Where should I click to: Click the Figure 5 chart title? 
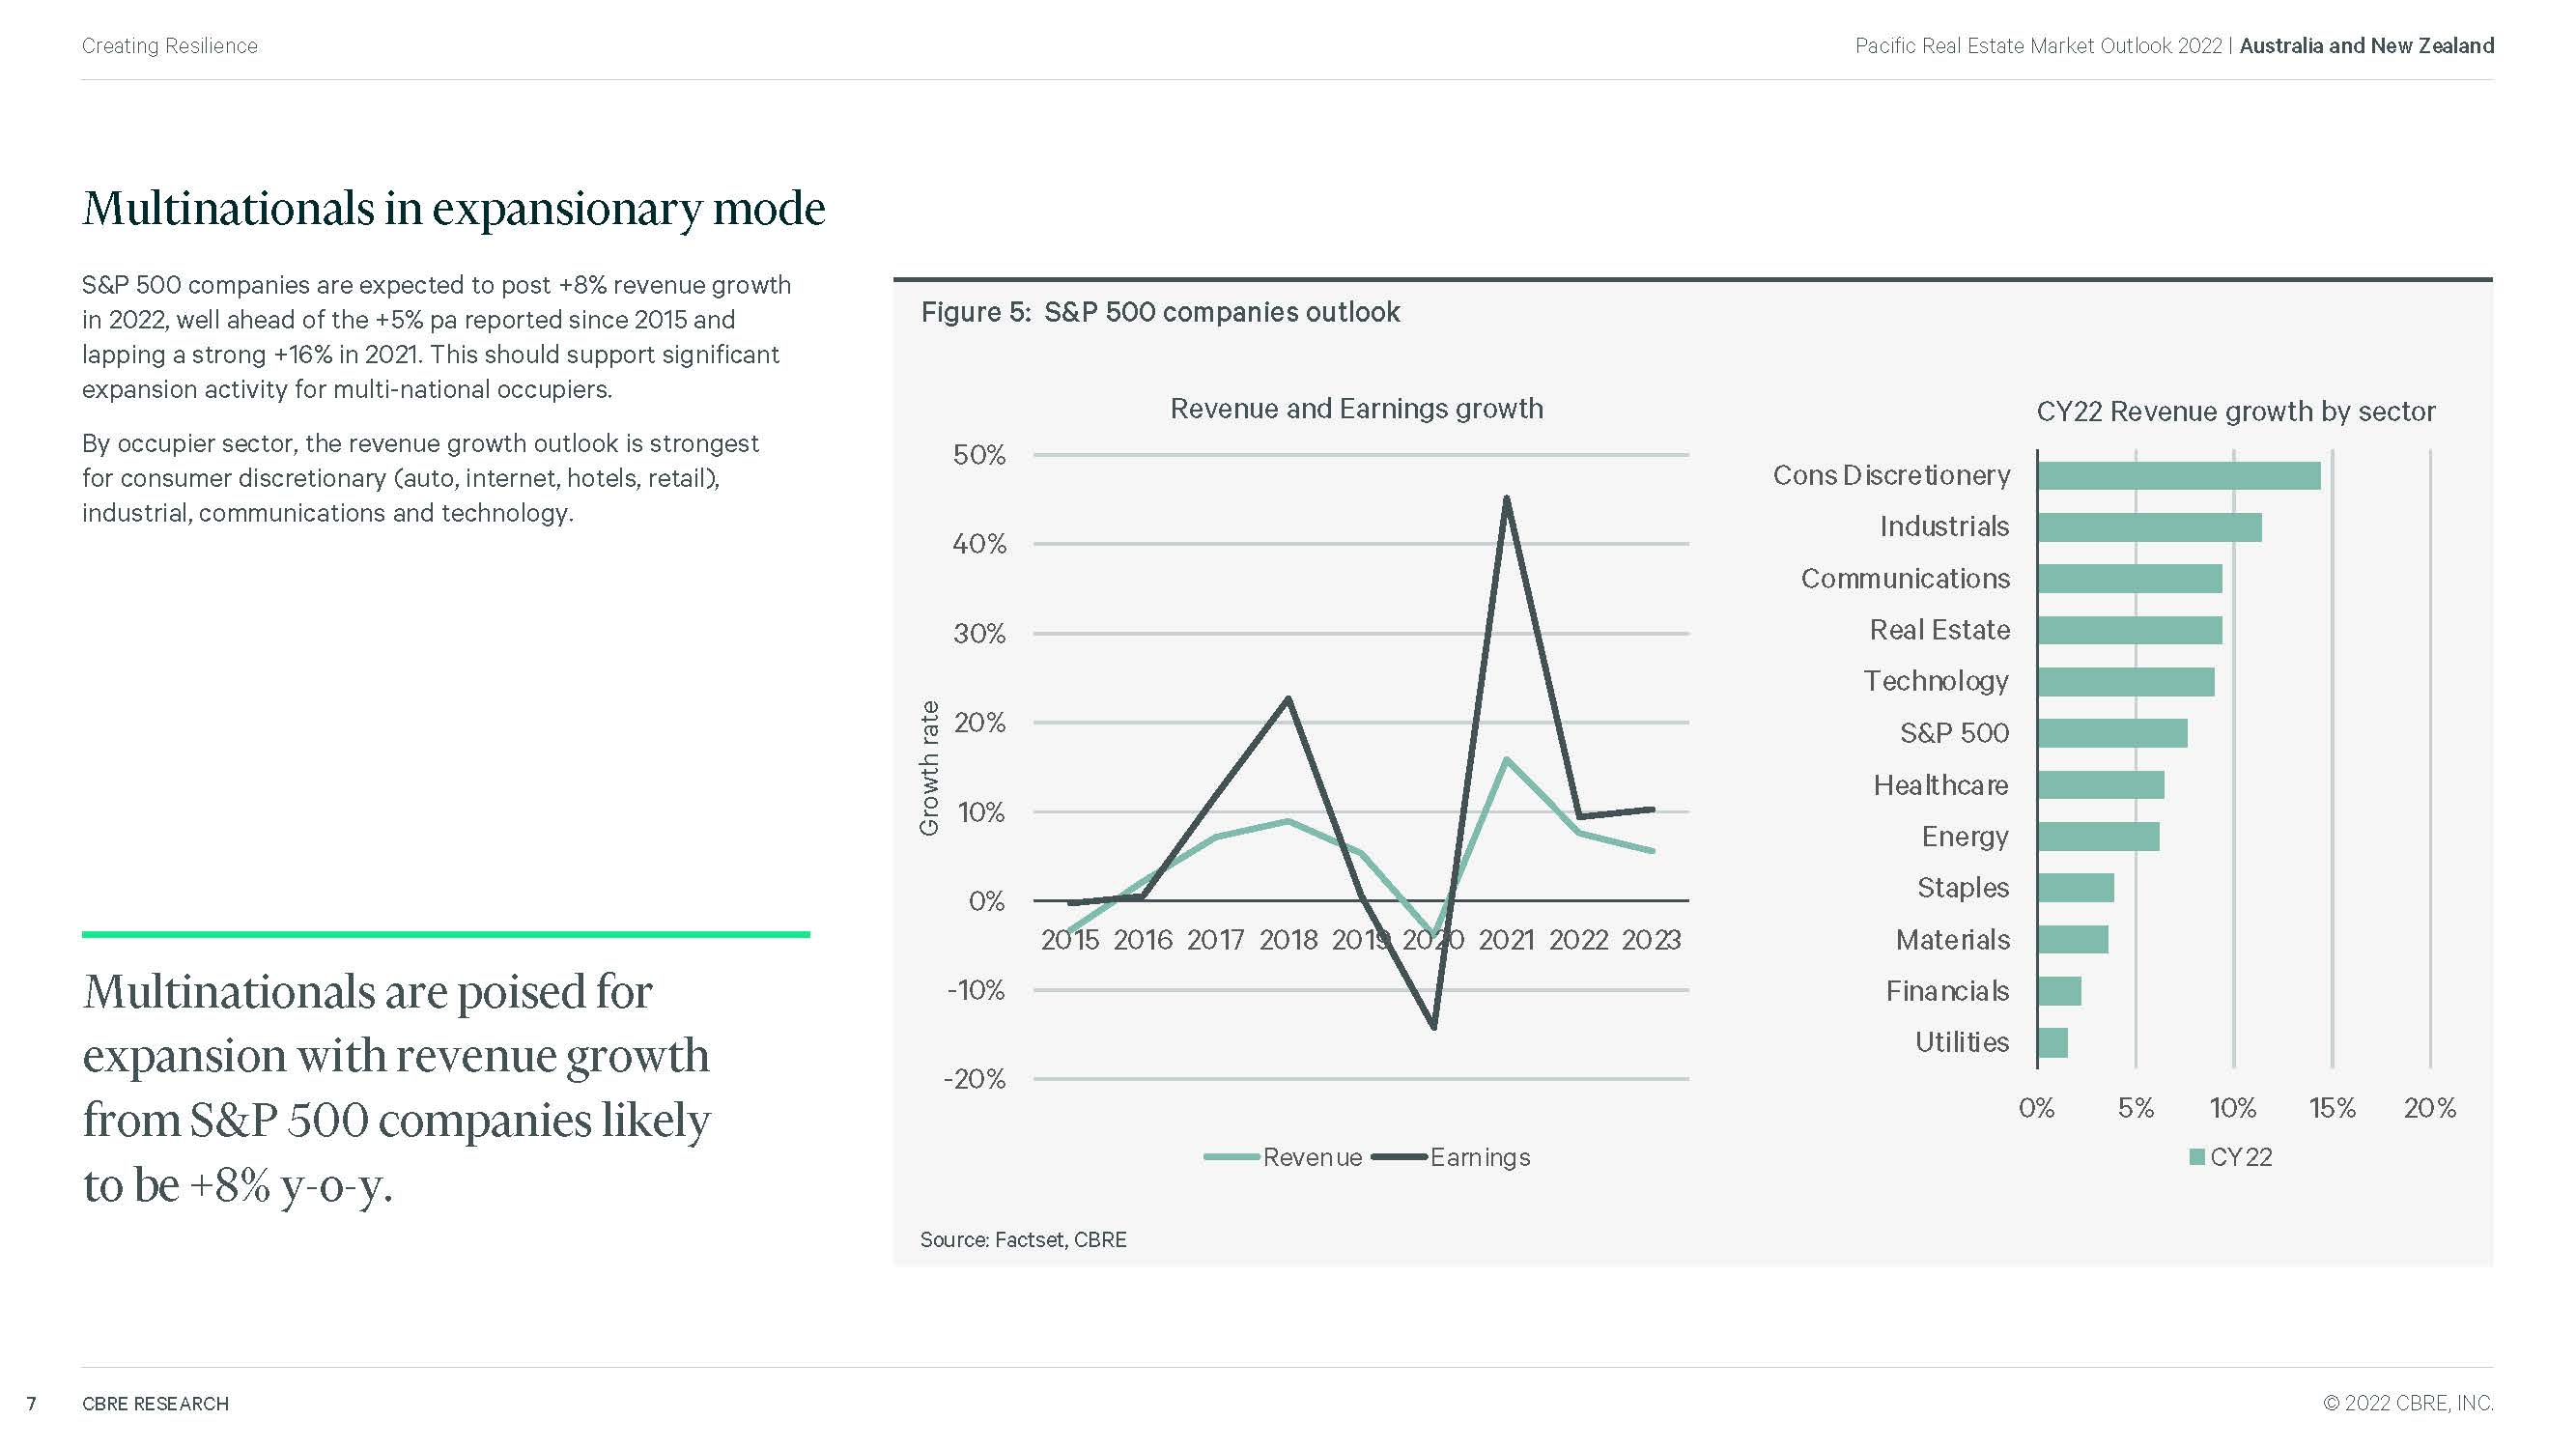pyautogui.click(x=1159, y=312)
